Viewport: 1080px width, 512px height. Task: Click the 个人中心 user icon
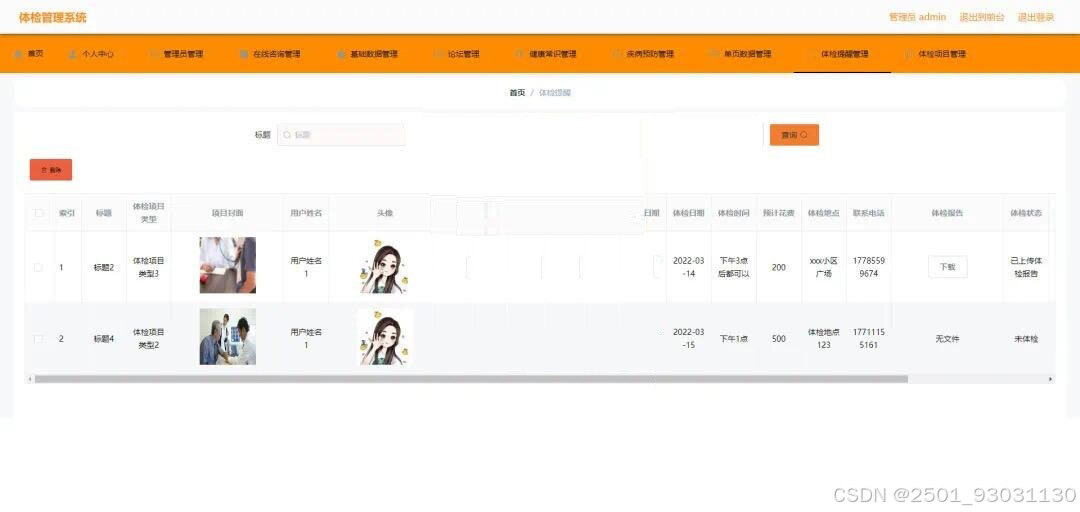click(x=72, y=54)
